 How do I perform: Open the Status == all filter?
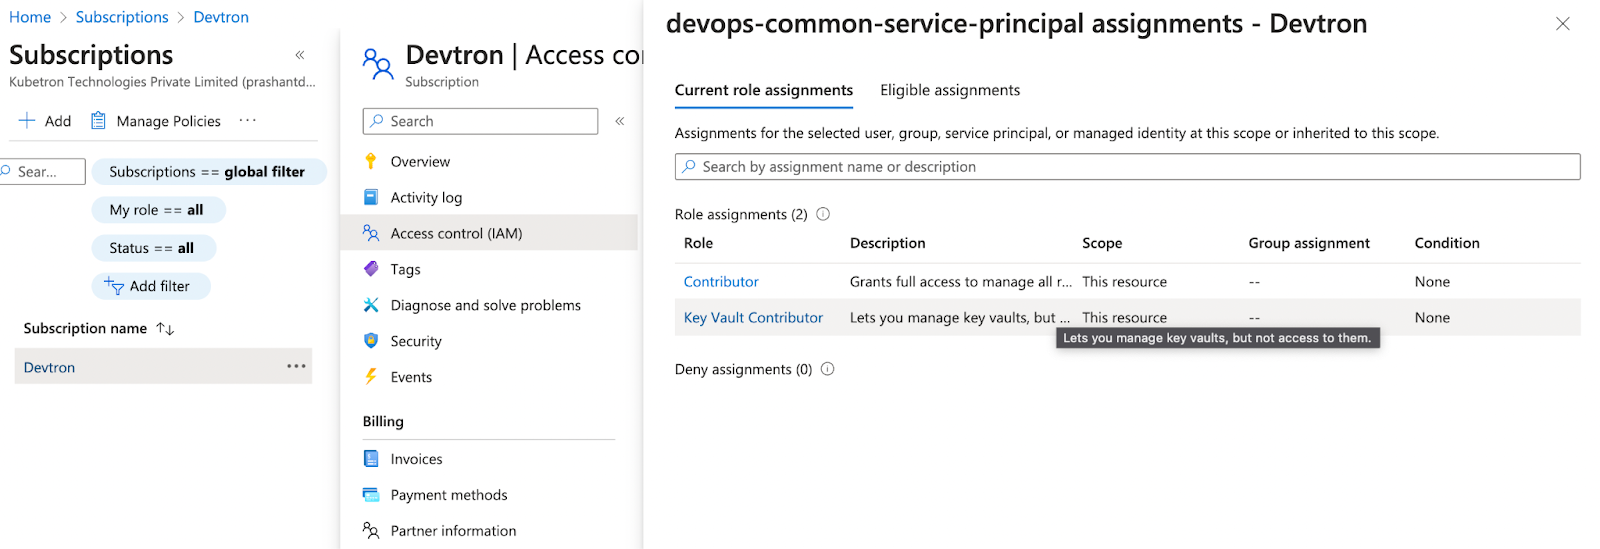(153, 248)
